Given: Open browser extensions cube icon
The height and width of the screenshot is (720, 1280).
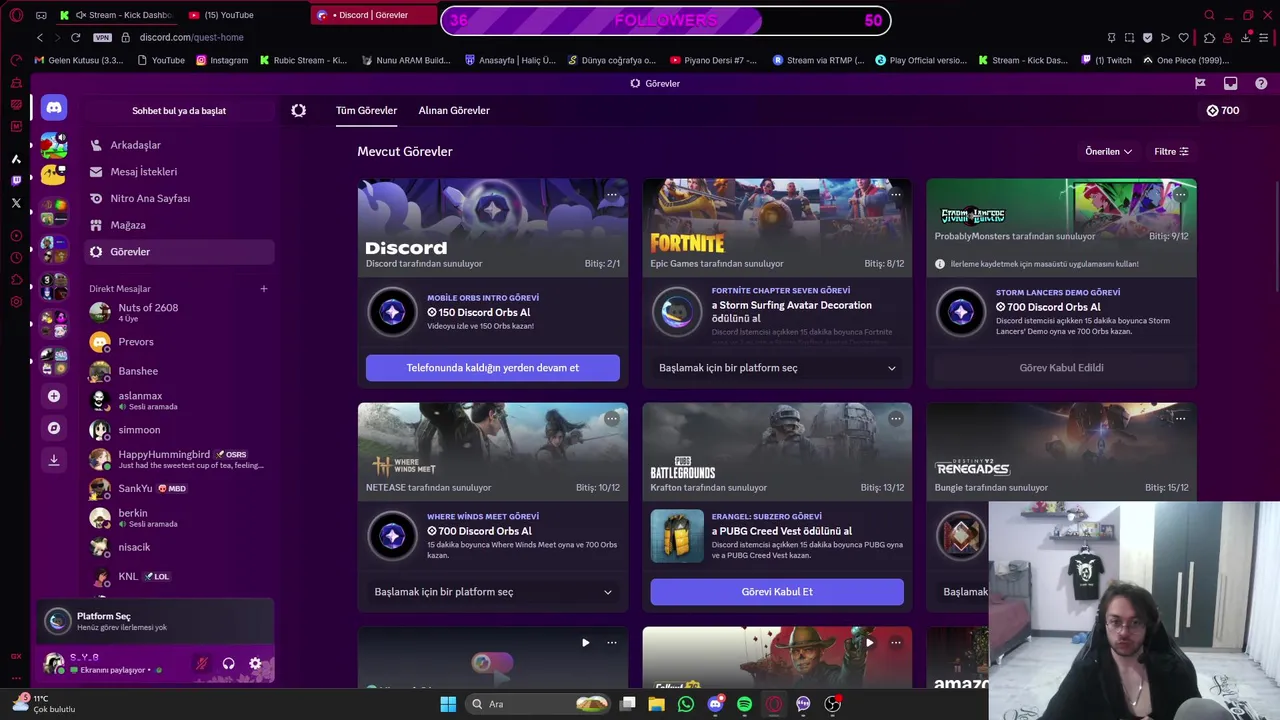Looking at the screenshot, I should coord(1209,37).
